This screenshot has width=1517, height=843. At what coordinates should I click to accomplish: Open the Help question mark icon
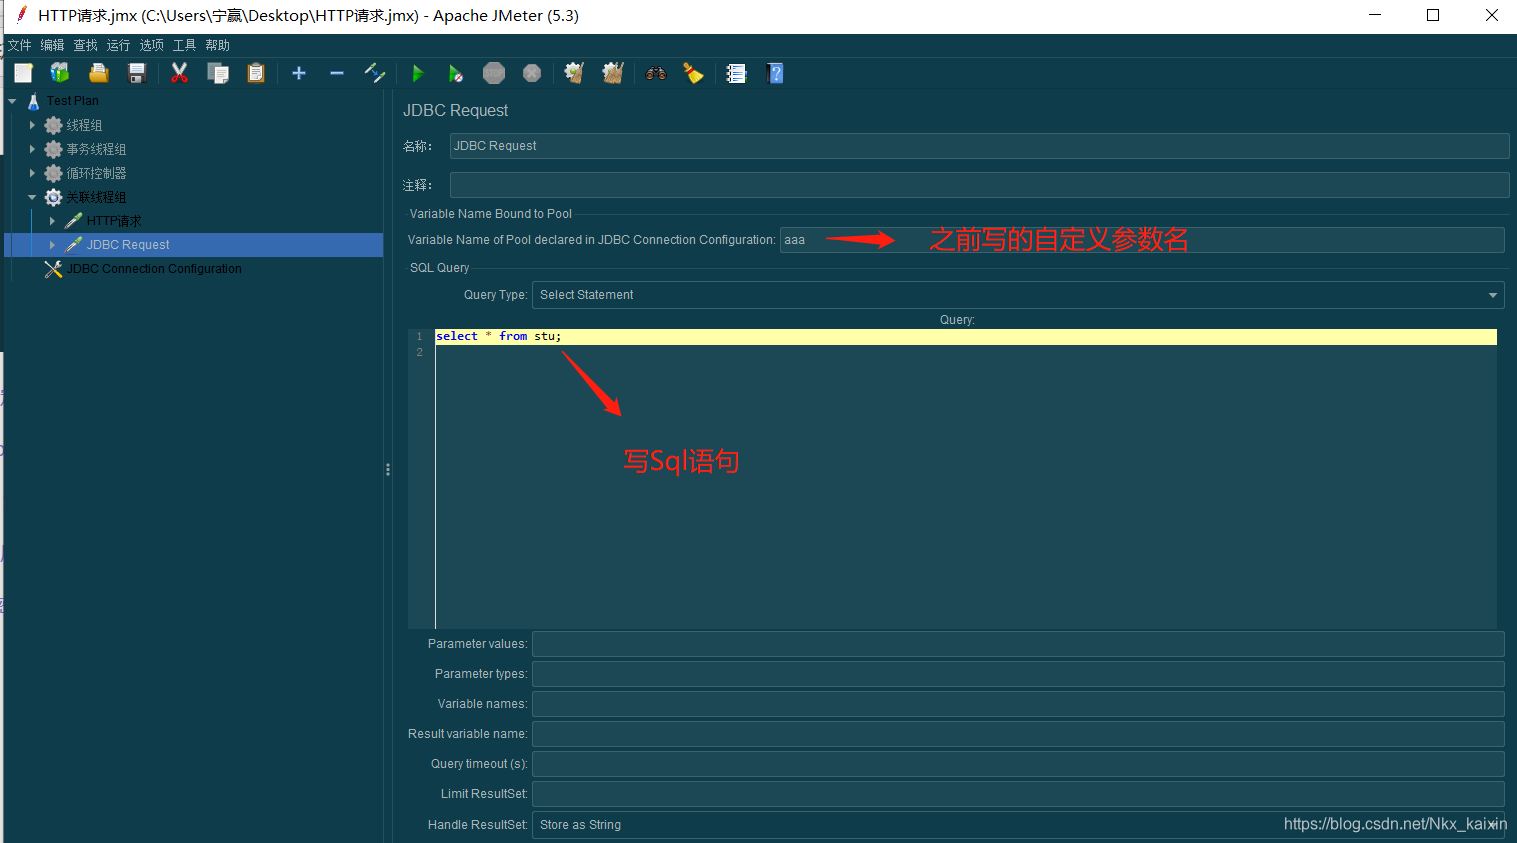pyautogui.click(x=775, y=73)
